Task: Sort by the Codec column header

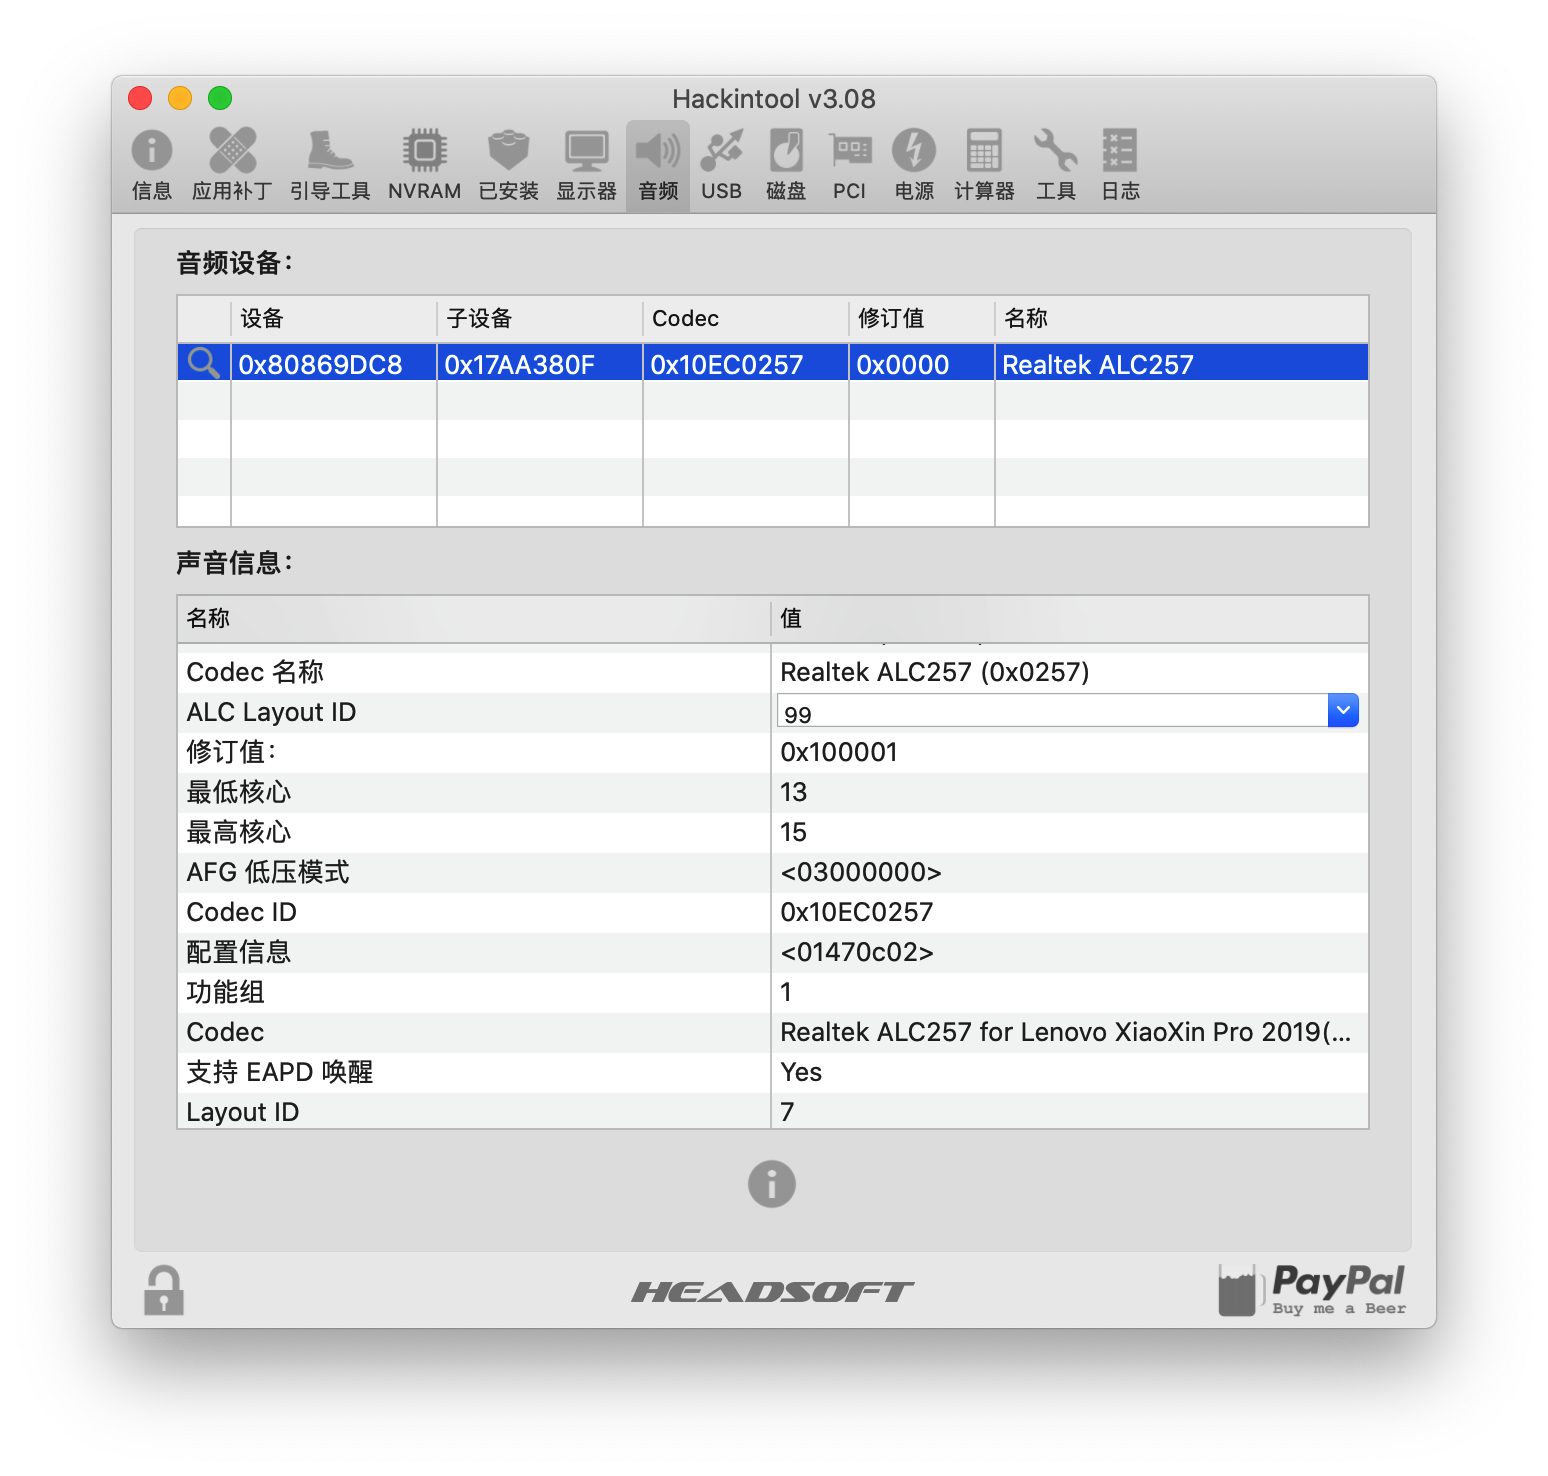Action: (x=746, y=319)
